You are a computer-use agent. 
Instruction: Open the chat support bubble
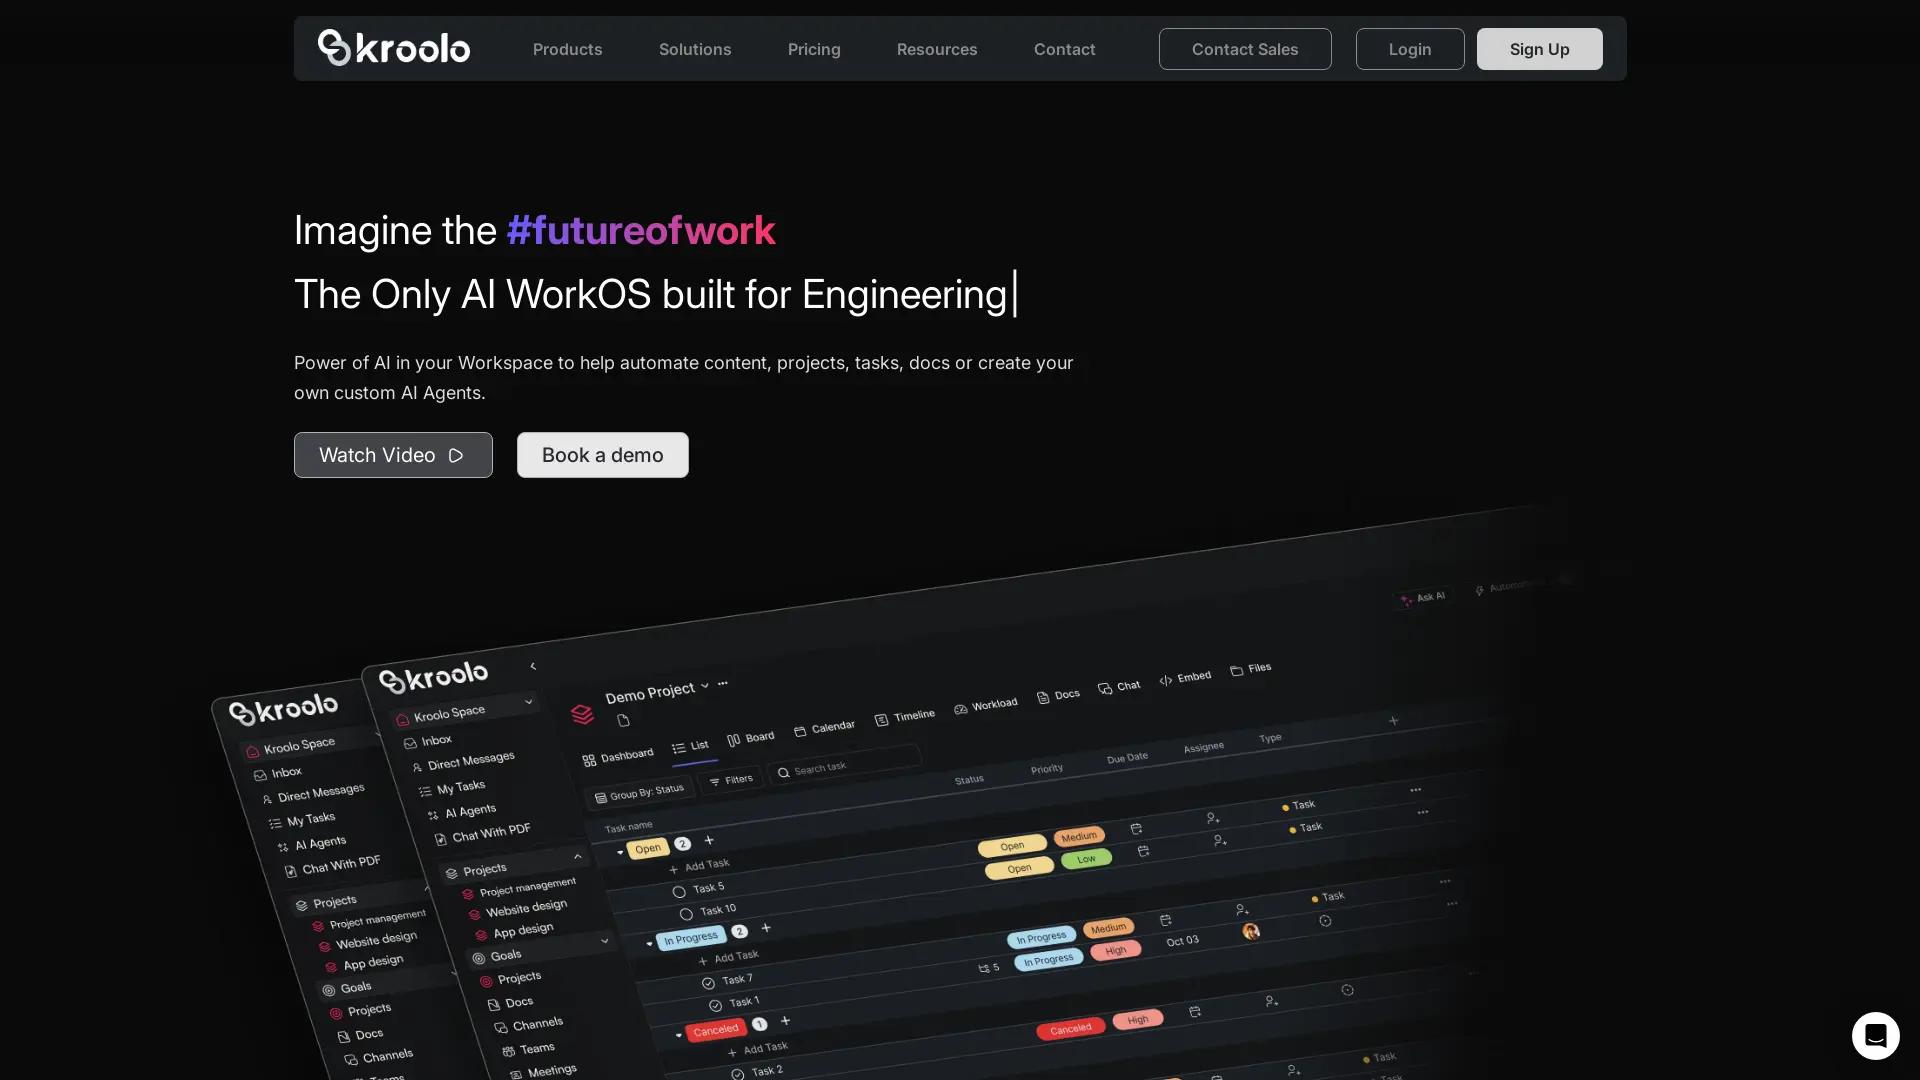pos(1875,1036)
